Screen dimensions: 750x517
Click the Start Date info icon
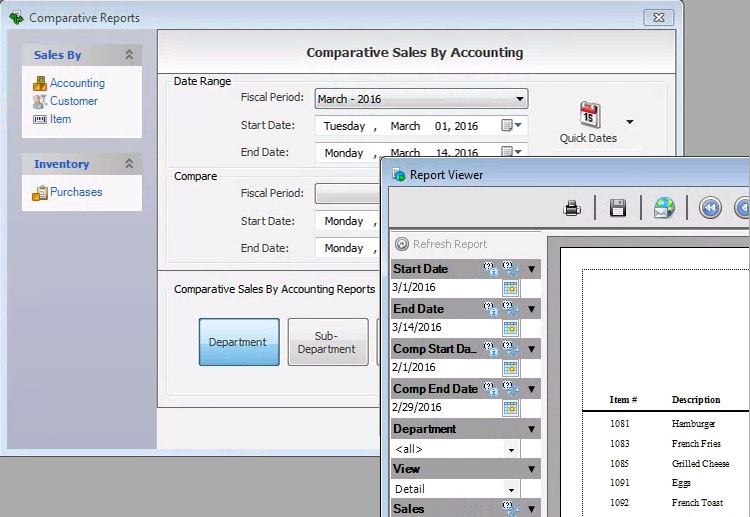(x=491, y=269)
